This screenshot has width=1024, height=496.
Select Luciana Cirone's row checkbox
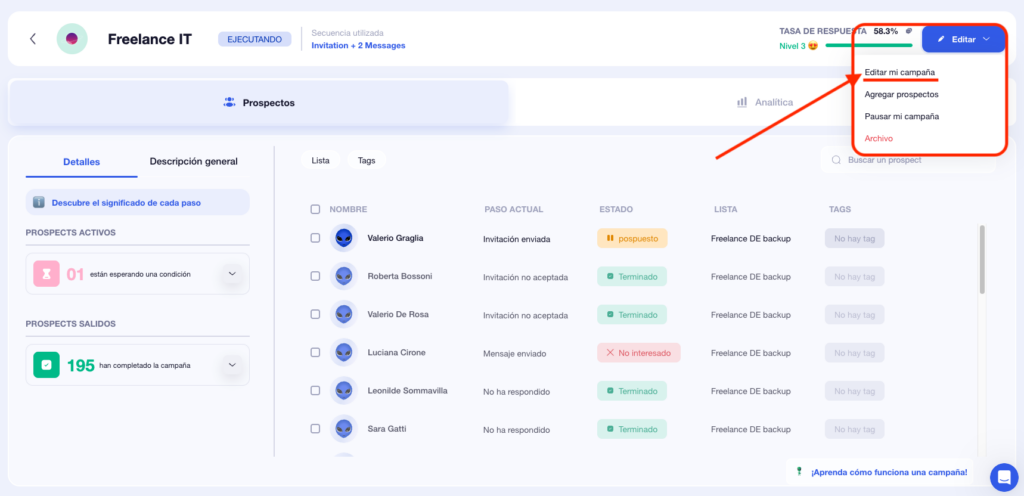coord(315,352)
